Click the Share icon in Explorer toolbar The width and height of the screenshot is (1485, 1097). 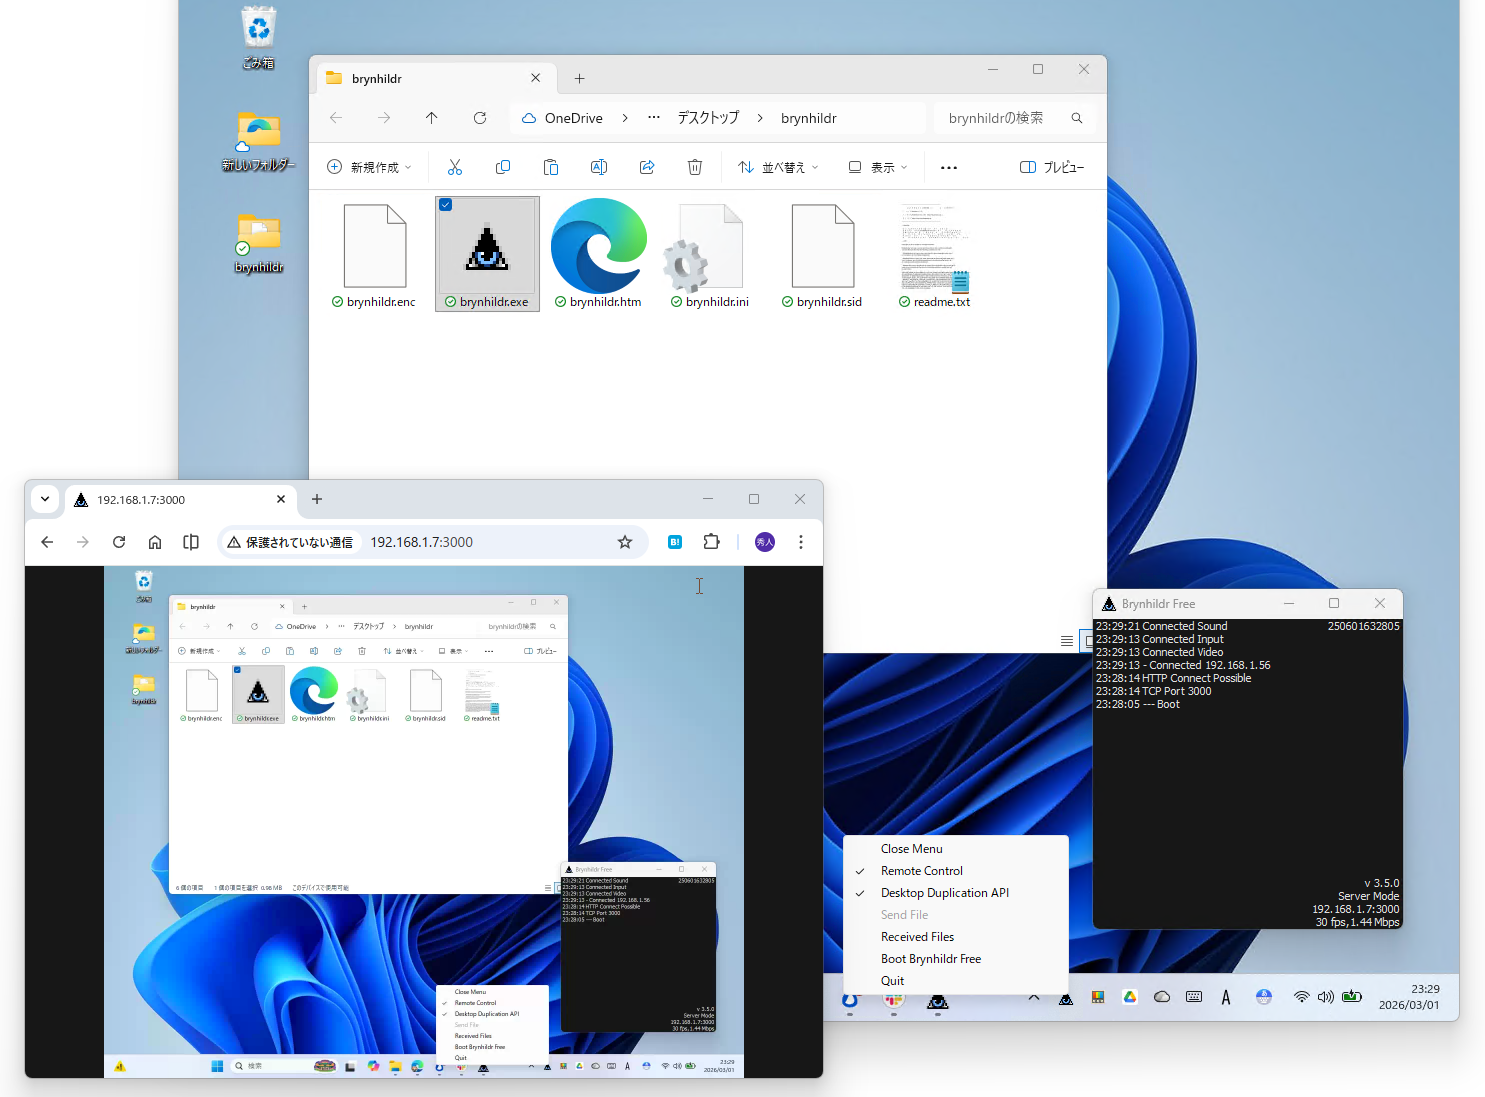(647, 167)
